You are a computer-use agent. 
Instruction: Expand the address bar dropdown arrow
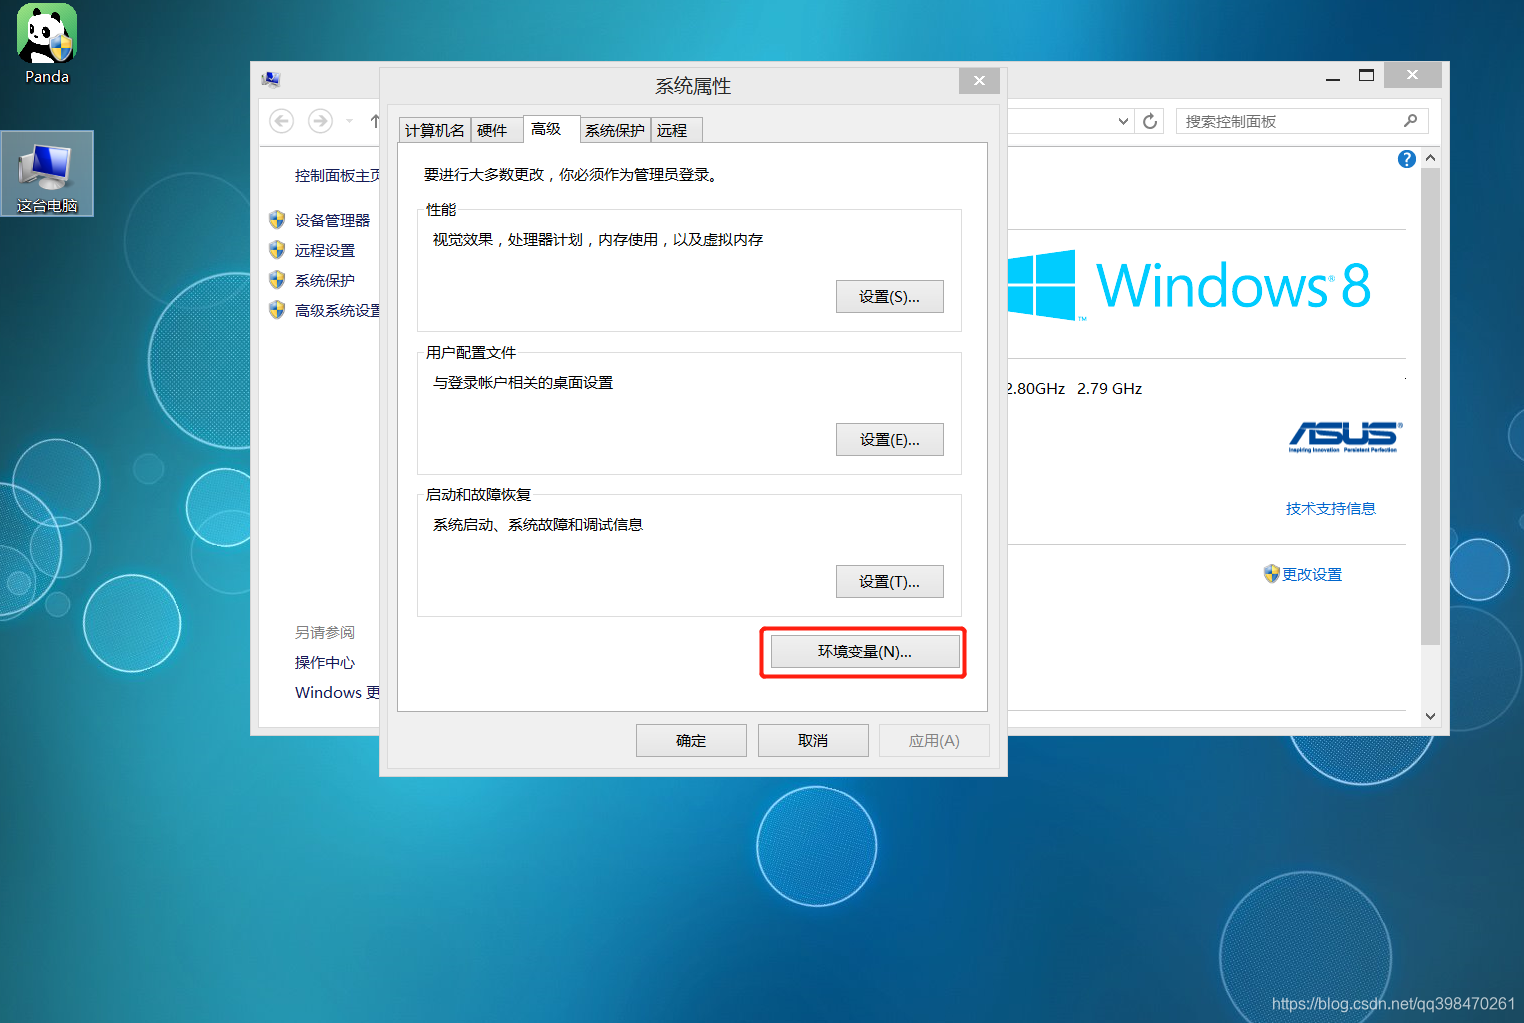click(1123, 121)
